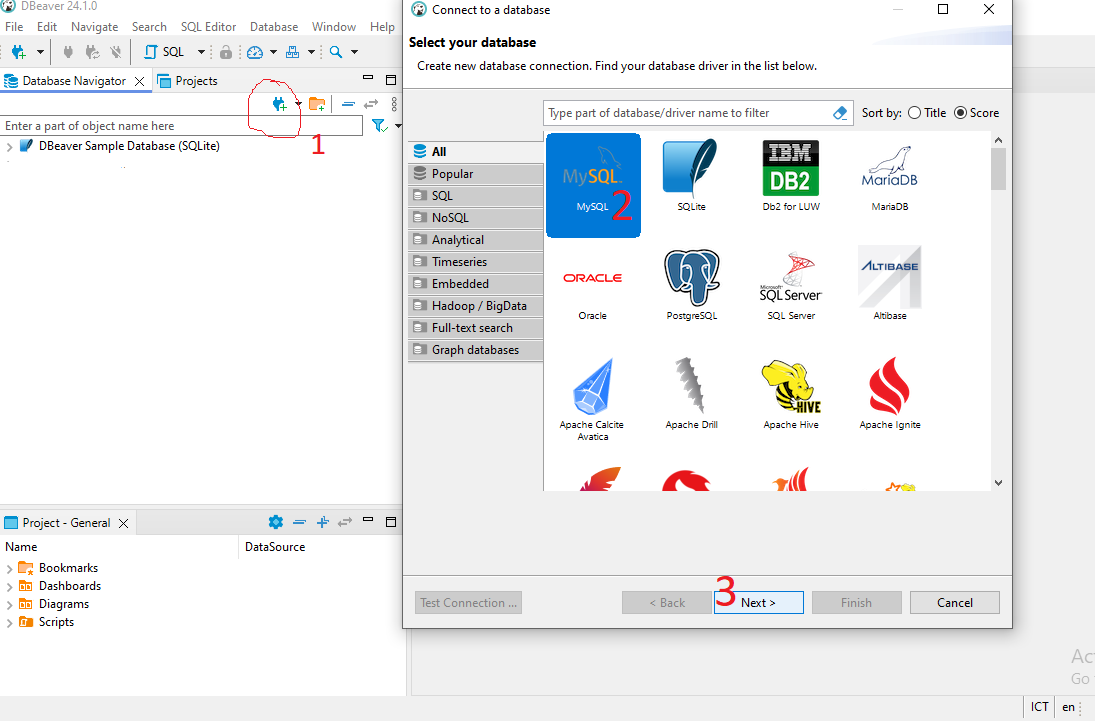
Task: Switch to the Projects tab
Action: coord(196,80)
